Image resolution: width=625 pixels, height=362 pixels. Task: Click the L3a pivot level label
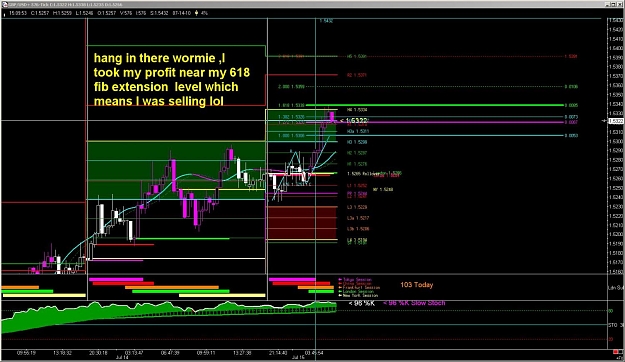tap(358, 218)
